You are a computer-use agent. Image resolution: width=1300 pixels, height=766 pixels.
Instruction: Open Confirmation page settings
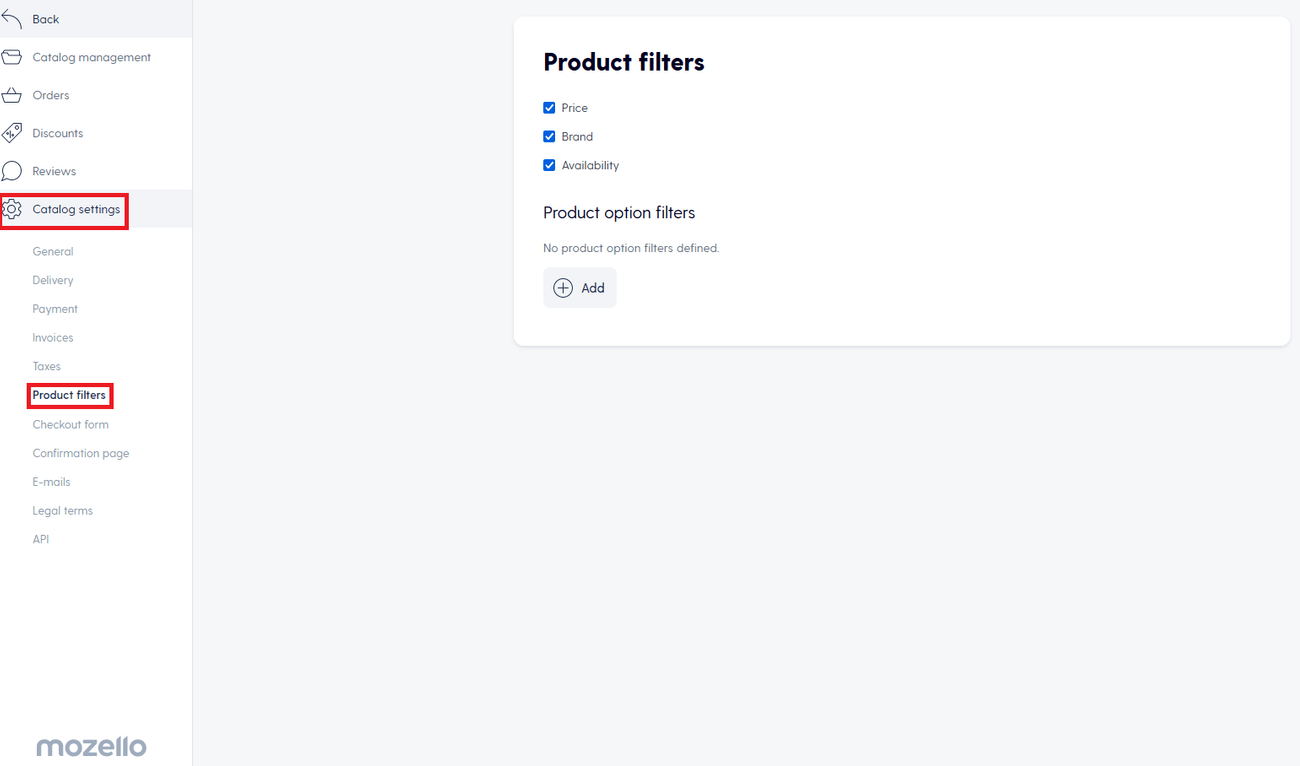[81, 454]
